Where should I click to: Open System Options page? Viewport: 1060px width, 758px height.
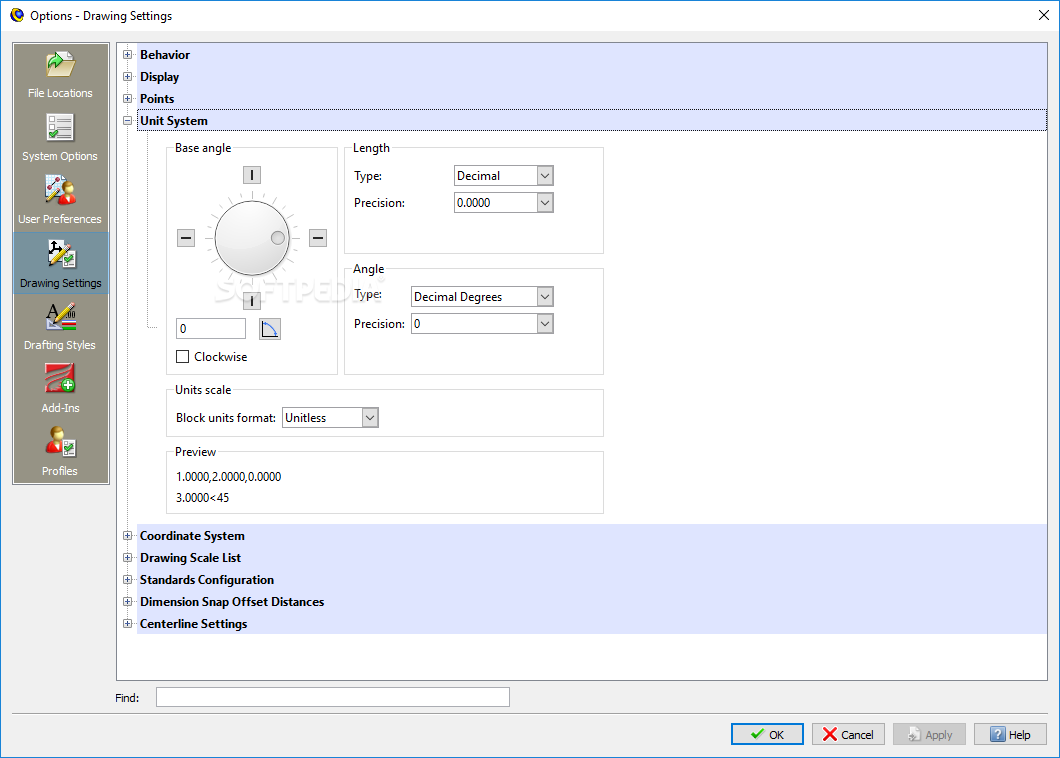click(60, 138)
